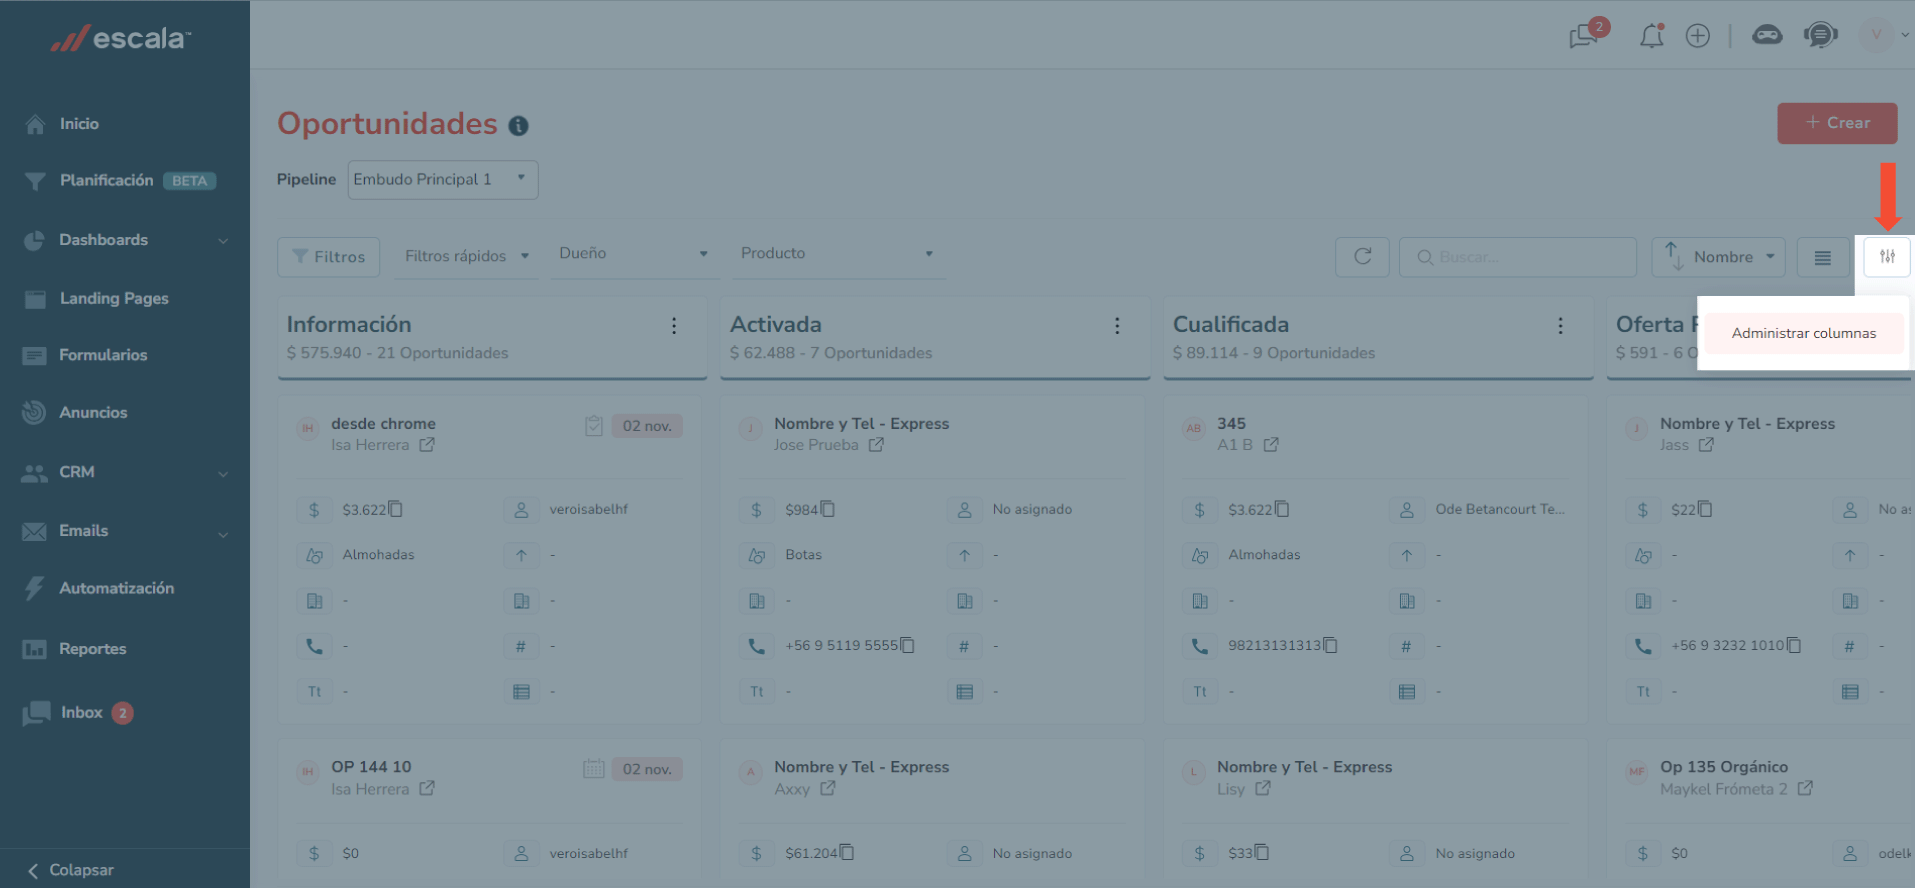The width and height of the screenshot is (1915, 888).
Task: Open the desde chrome opportunity
Action: [383, 424]
